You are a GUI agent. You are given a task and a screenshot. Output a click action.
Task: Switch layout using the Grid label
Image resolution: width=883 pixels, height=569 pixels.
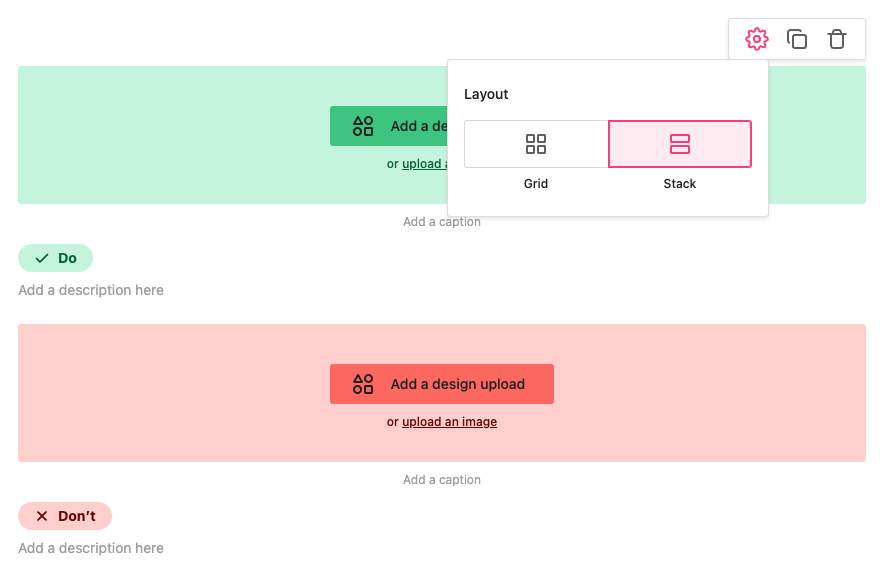(x=536, y=184)
